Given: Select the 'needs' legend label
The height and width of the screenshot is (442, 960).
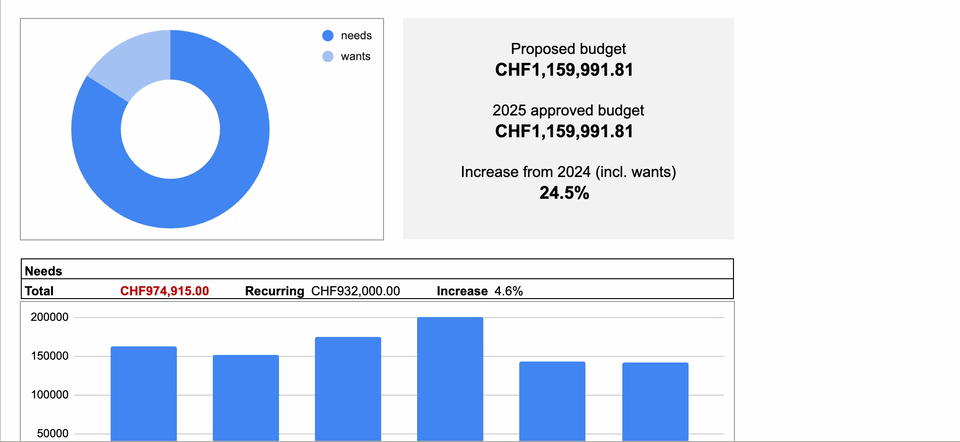Looking at the screenshot, I should pyautogui.click(x=356, y=36).
